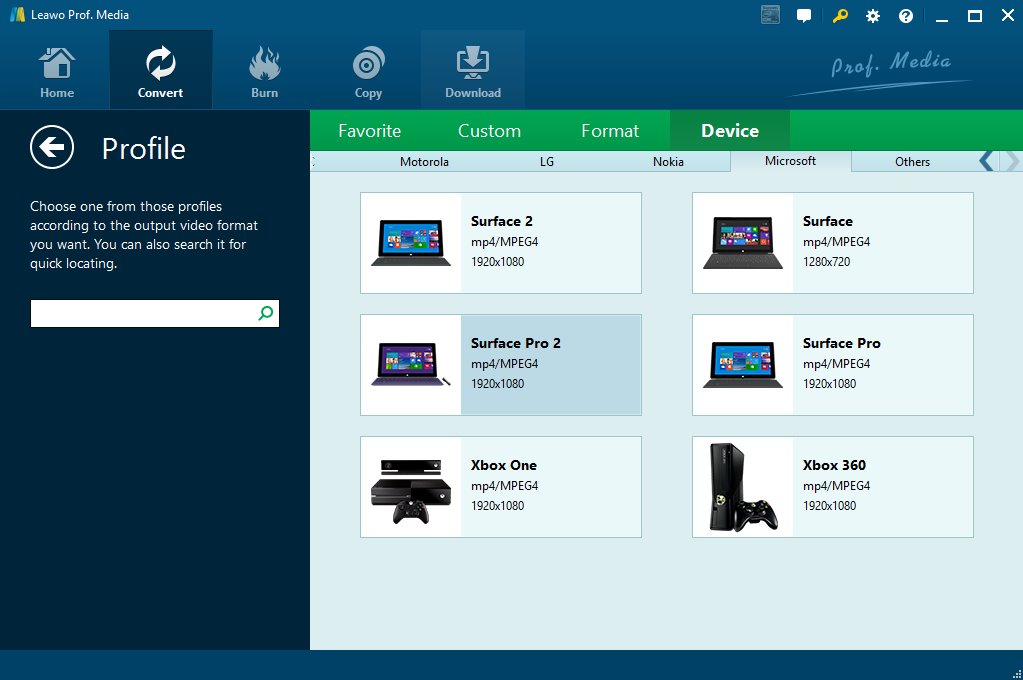Open the Download module
The image size is (1023, 680).
pos(472,70)
